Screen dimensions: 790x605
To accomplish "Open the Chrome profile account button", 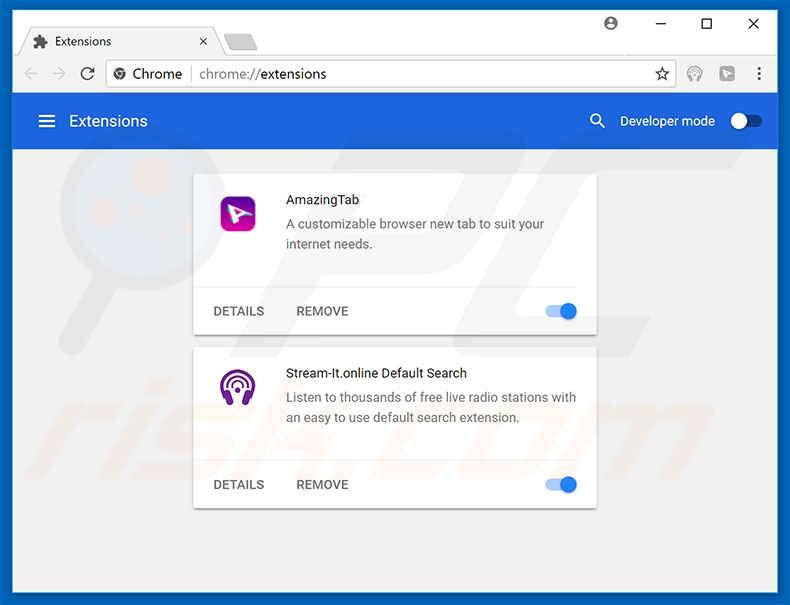I will coord(611,23).
